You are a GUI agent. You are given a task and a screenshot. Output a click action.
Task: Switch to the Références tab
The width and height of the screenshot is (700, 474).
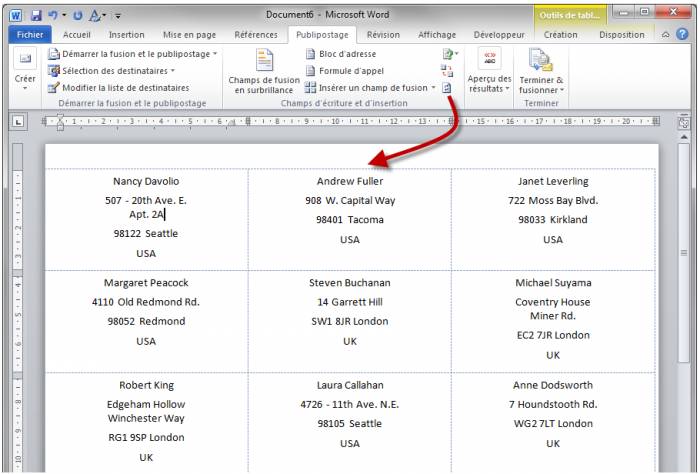click(256, 34)
